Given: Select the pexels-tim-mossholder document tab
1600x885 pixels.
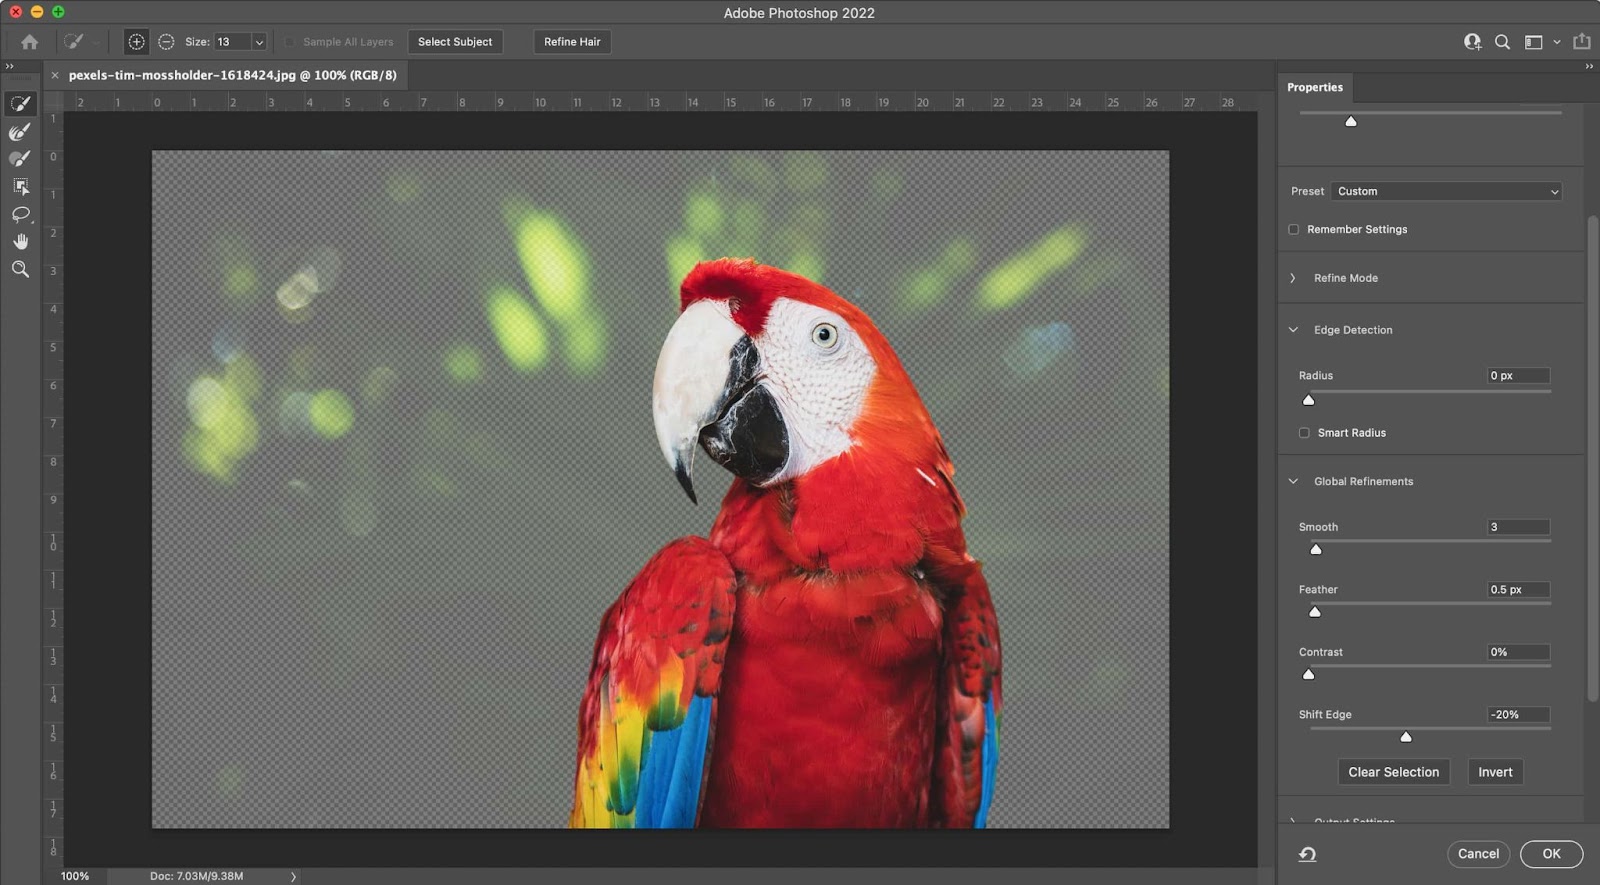Looking at the screenshot, I should 232,75.
